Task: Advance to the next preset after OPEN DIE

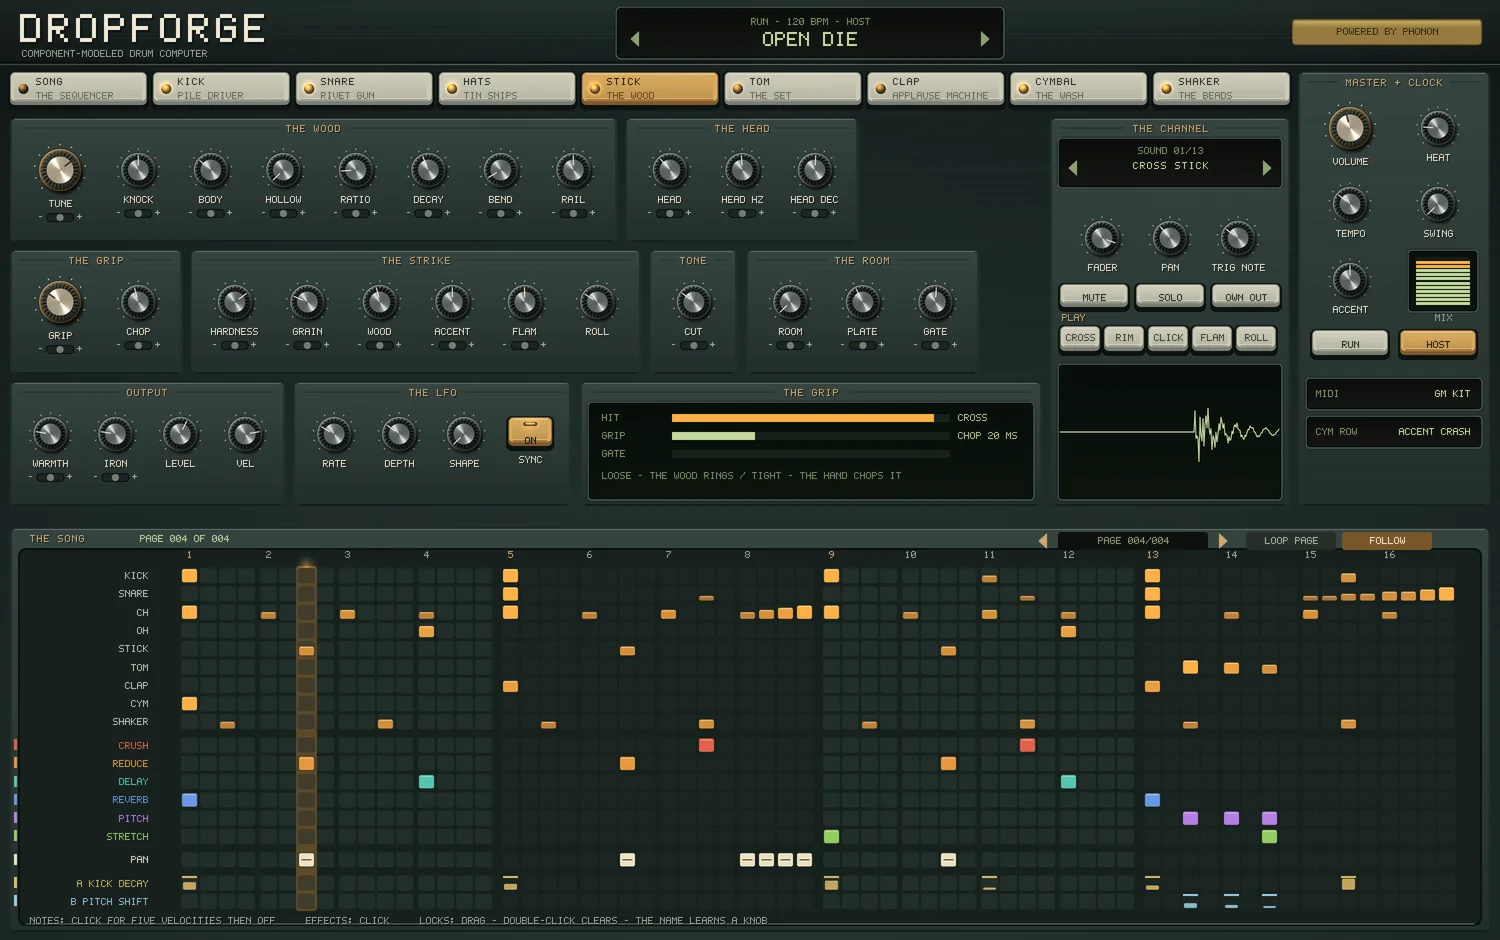Action: [985, 39]
